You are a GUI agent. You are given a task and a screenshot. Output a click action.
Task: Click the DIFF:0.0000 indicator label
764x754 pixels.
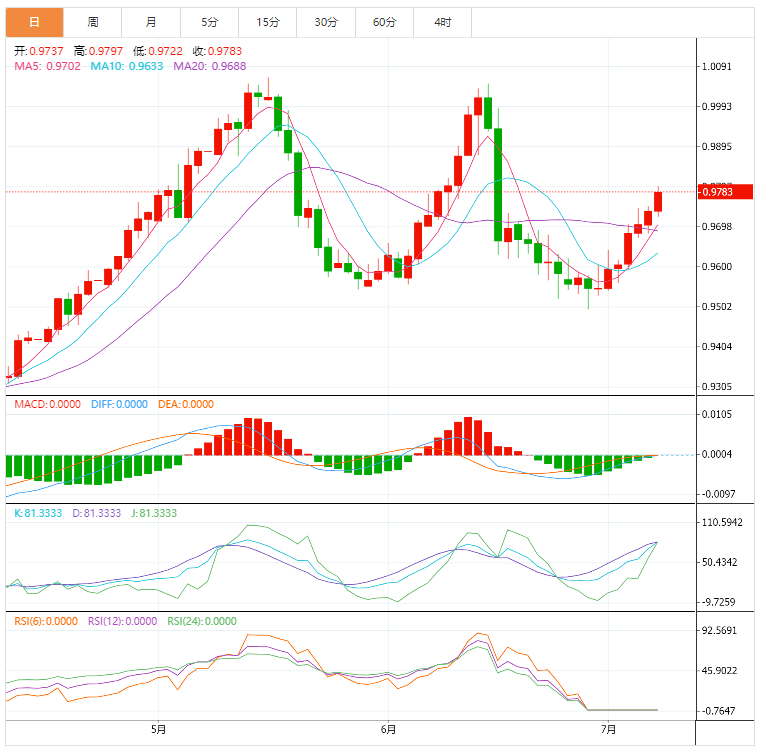pyautogui.click(x=119, y=404)
